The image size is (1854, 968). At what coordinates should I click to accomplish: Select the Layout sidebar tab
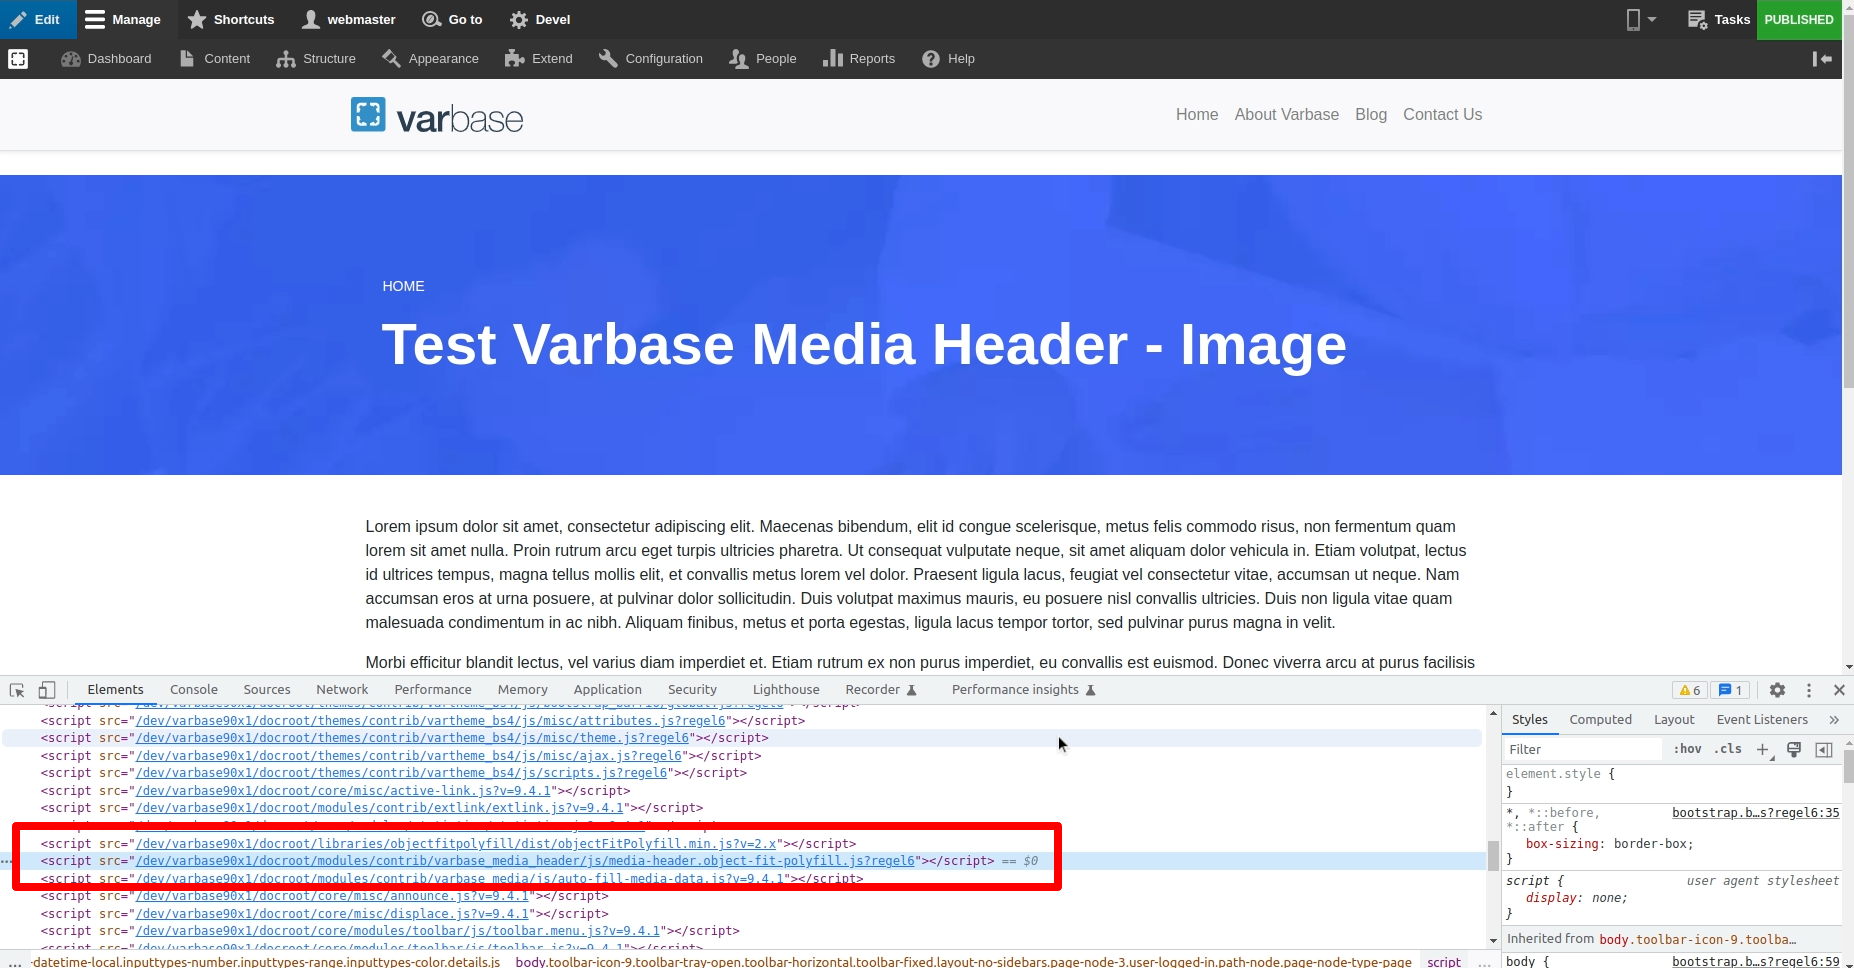click(1674, 719)
